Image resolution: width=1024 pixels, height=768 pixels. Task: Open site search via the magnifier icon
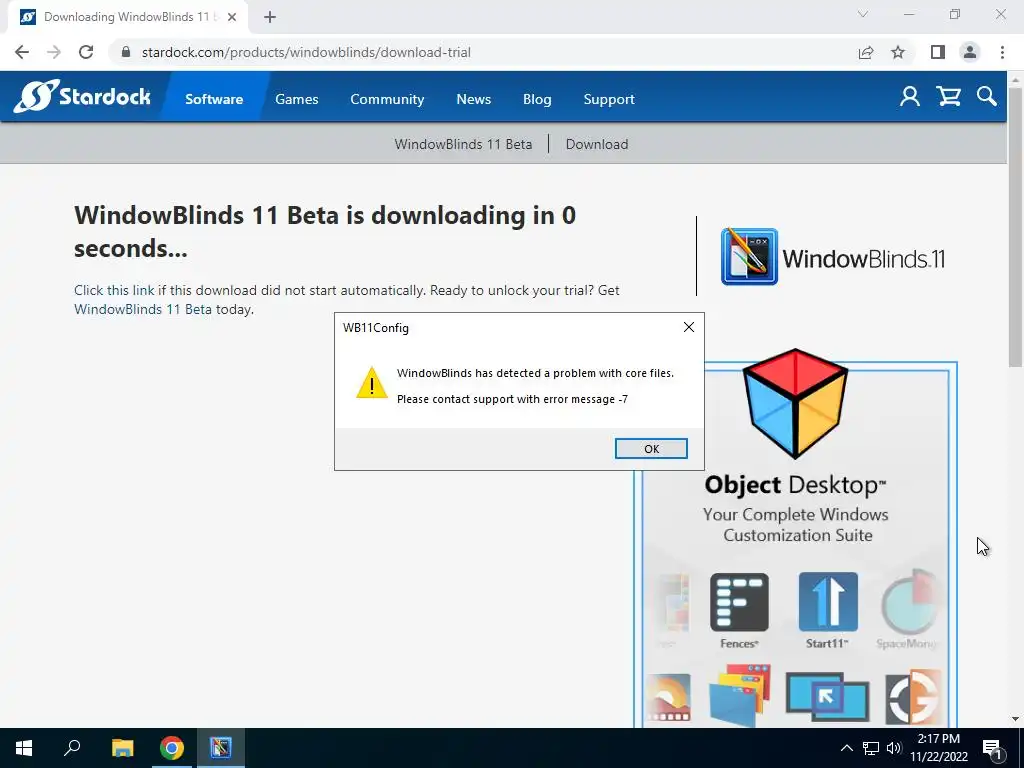[x=987, y=97]
